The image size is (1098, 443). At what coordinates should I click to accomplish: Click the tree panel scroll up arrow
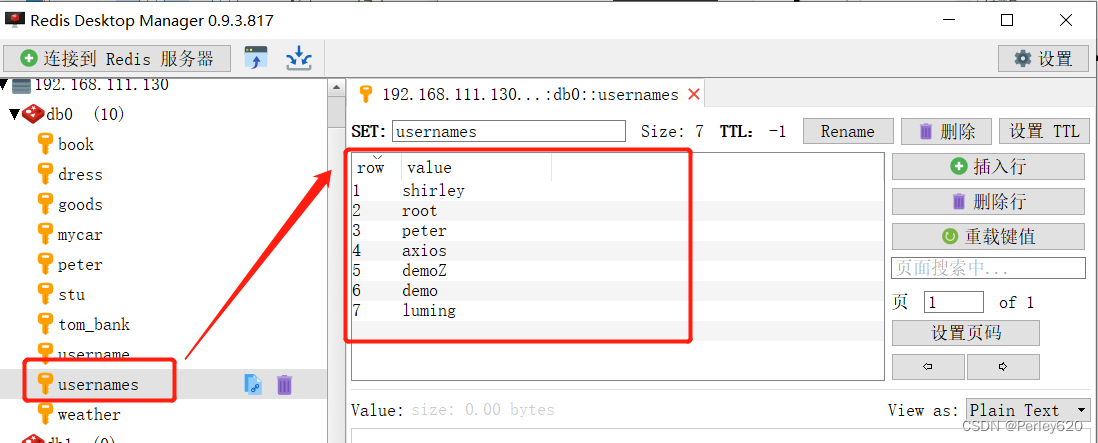(x=336, y=87)
